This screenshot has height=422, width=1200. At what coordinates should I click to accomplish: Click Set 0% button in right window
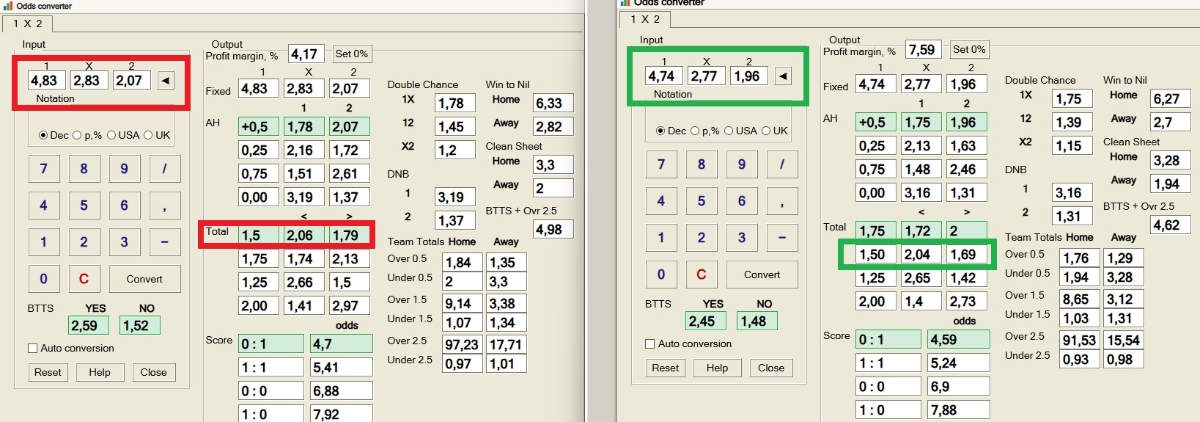969,49
